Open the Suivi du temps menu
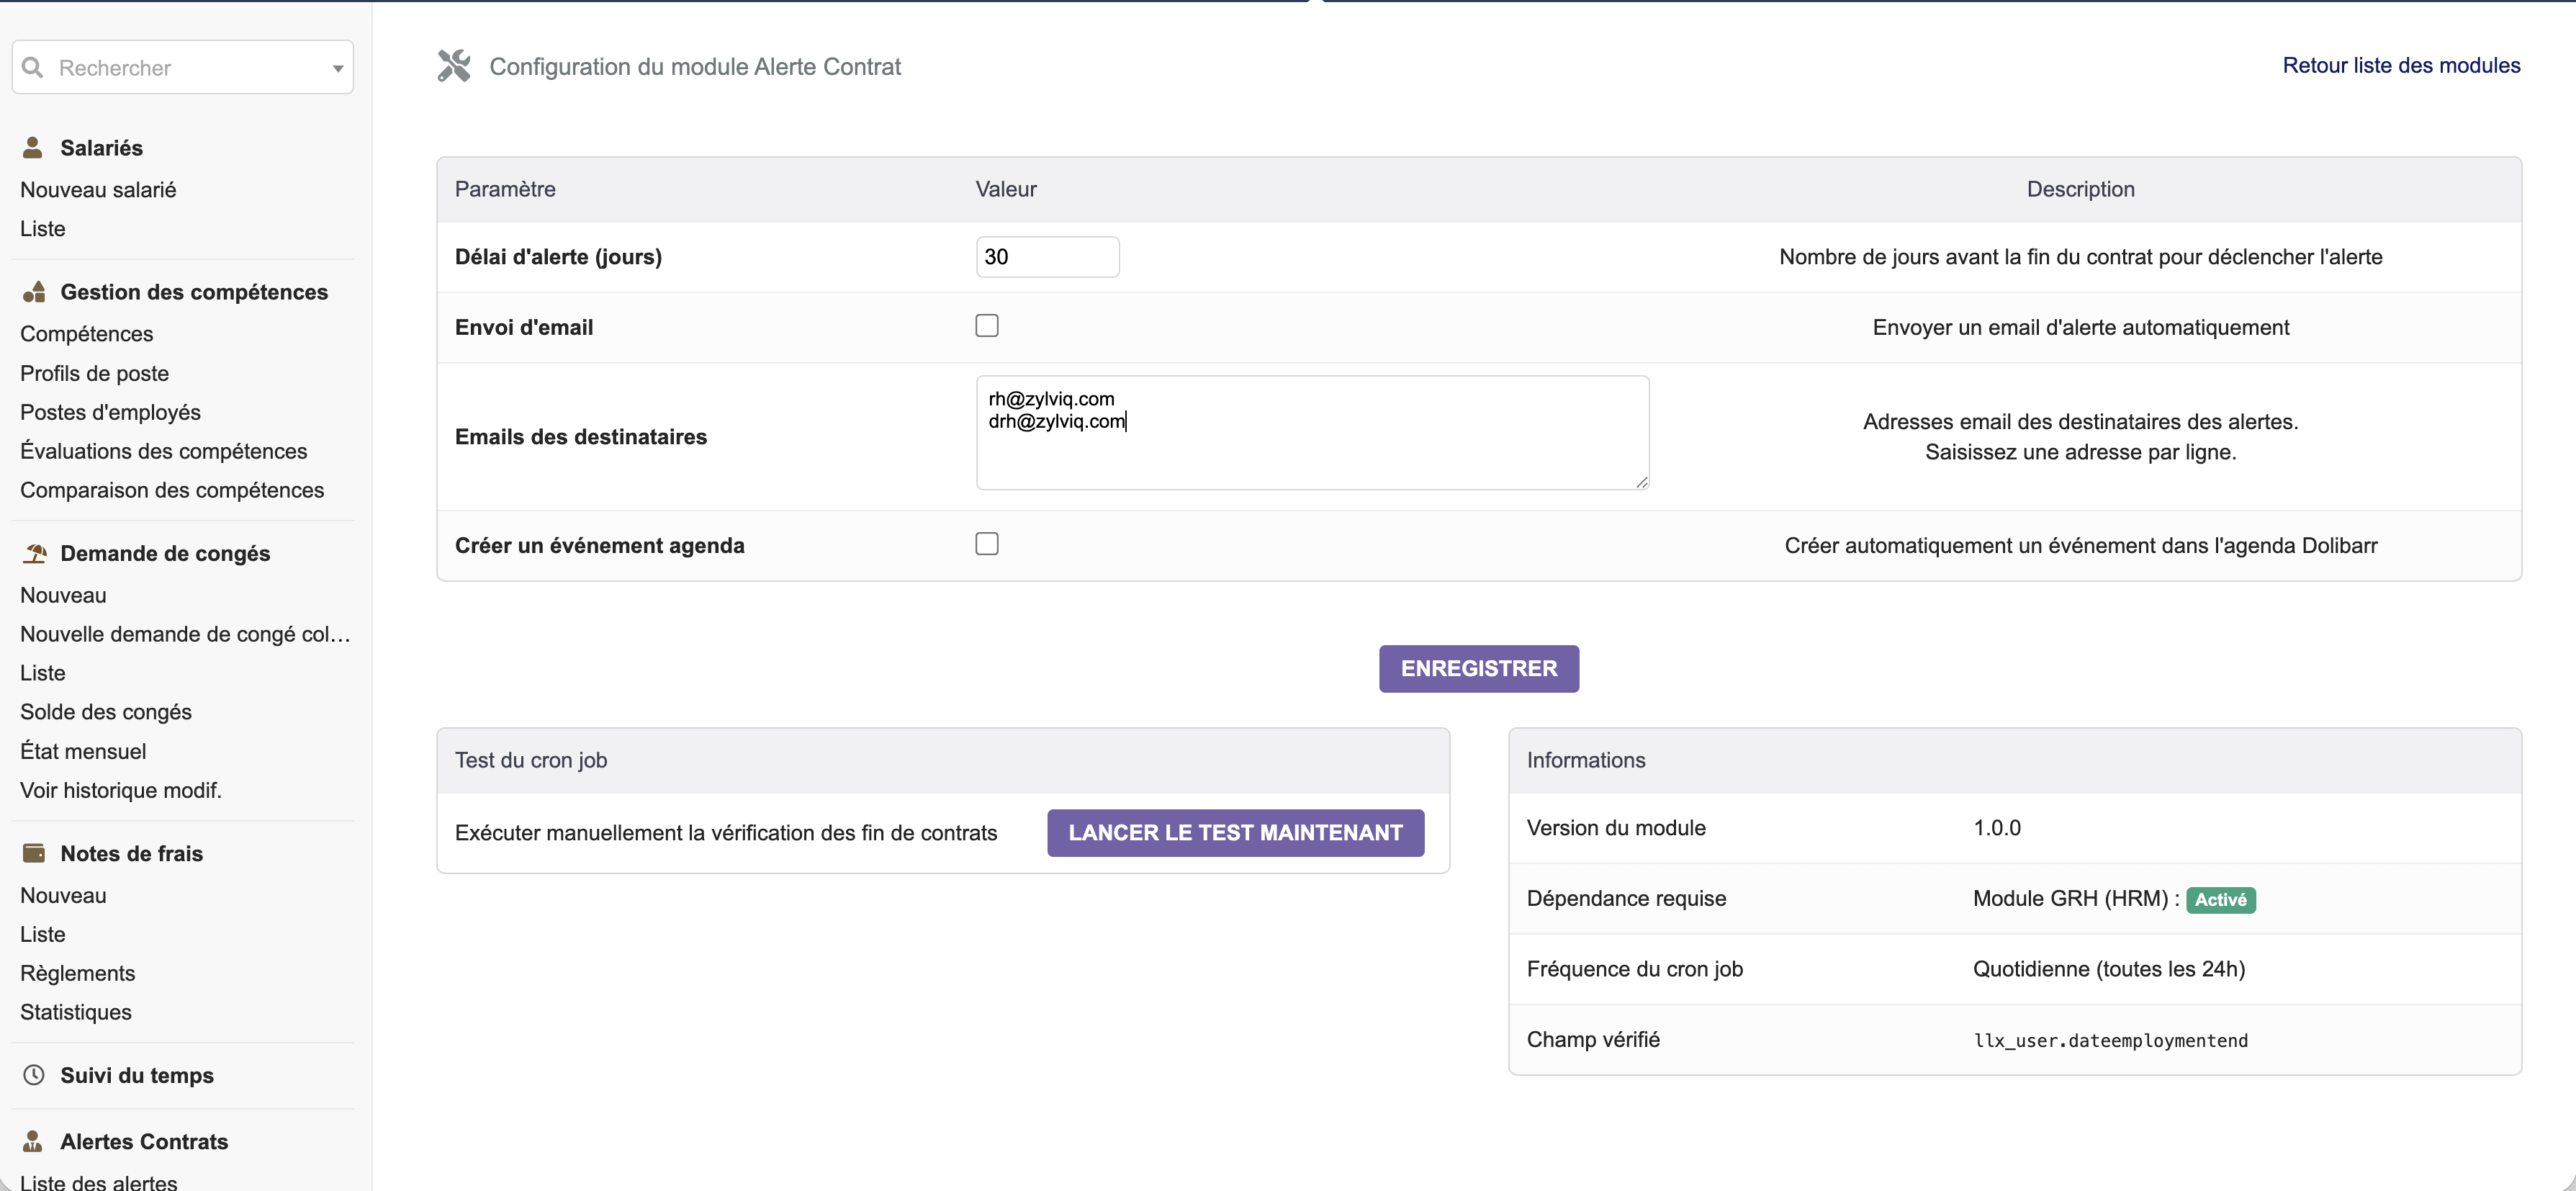The height and width of the screenshot is (1191, 2576). click(137, 1075)
